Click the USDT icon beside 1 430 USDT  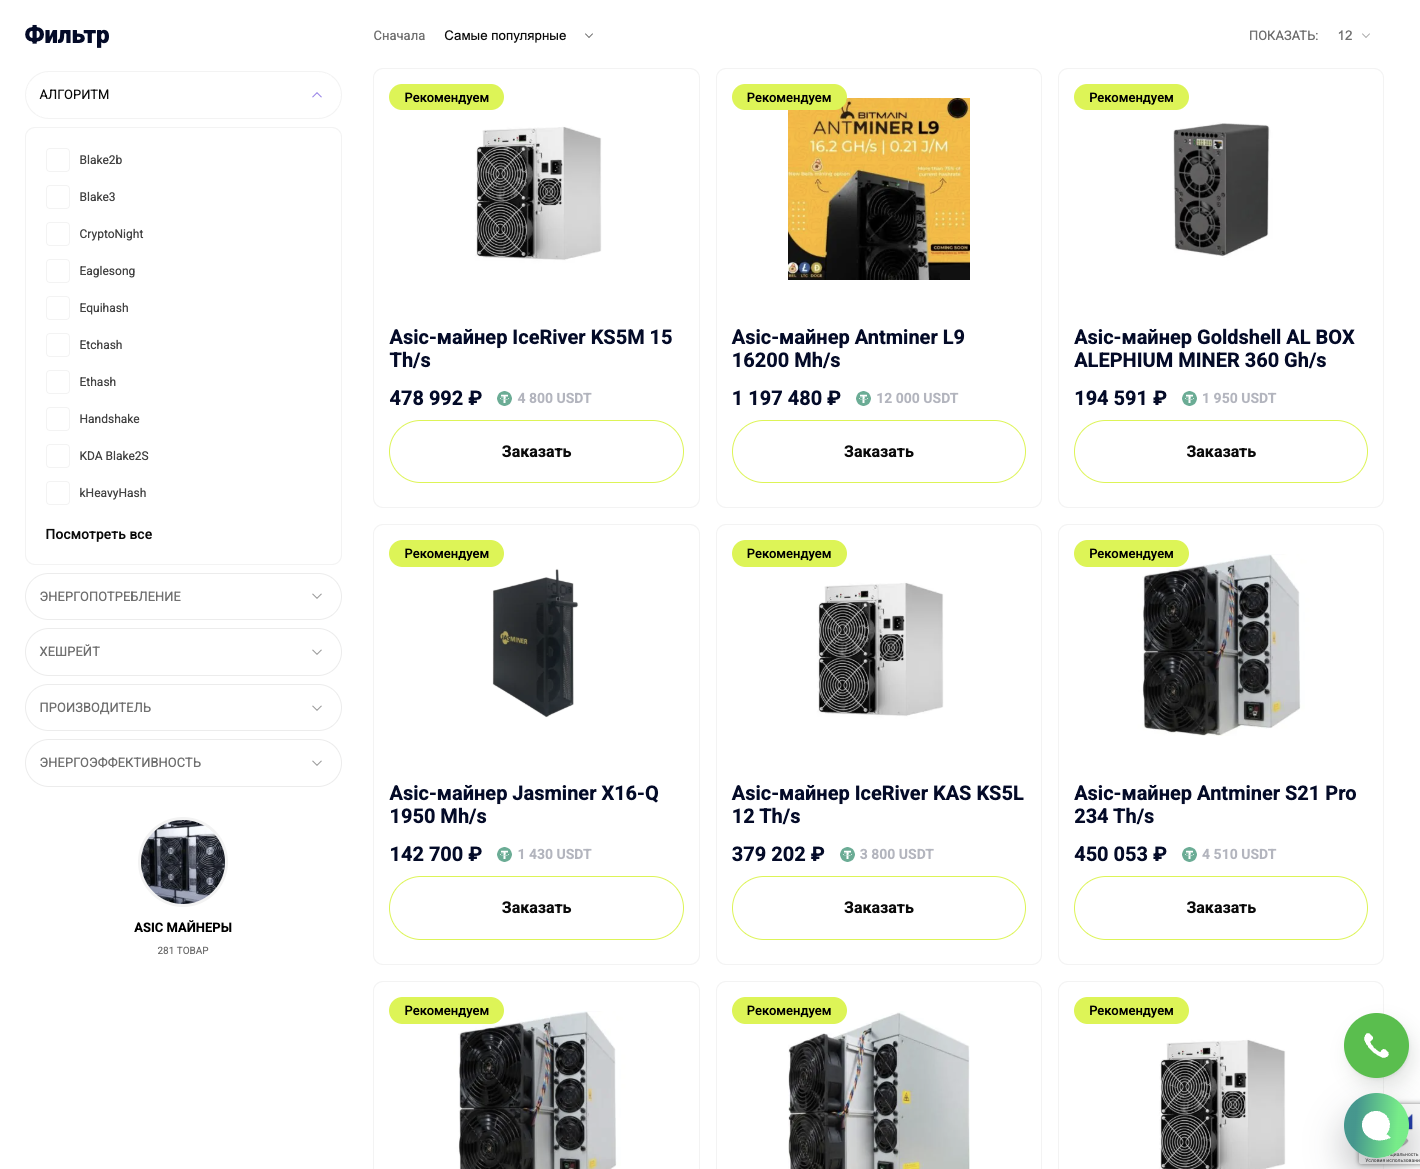click(x=505, y=854)
